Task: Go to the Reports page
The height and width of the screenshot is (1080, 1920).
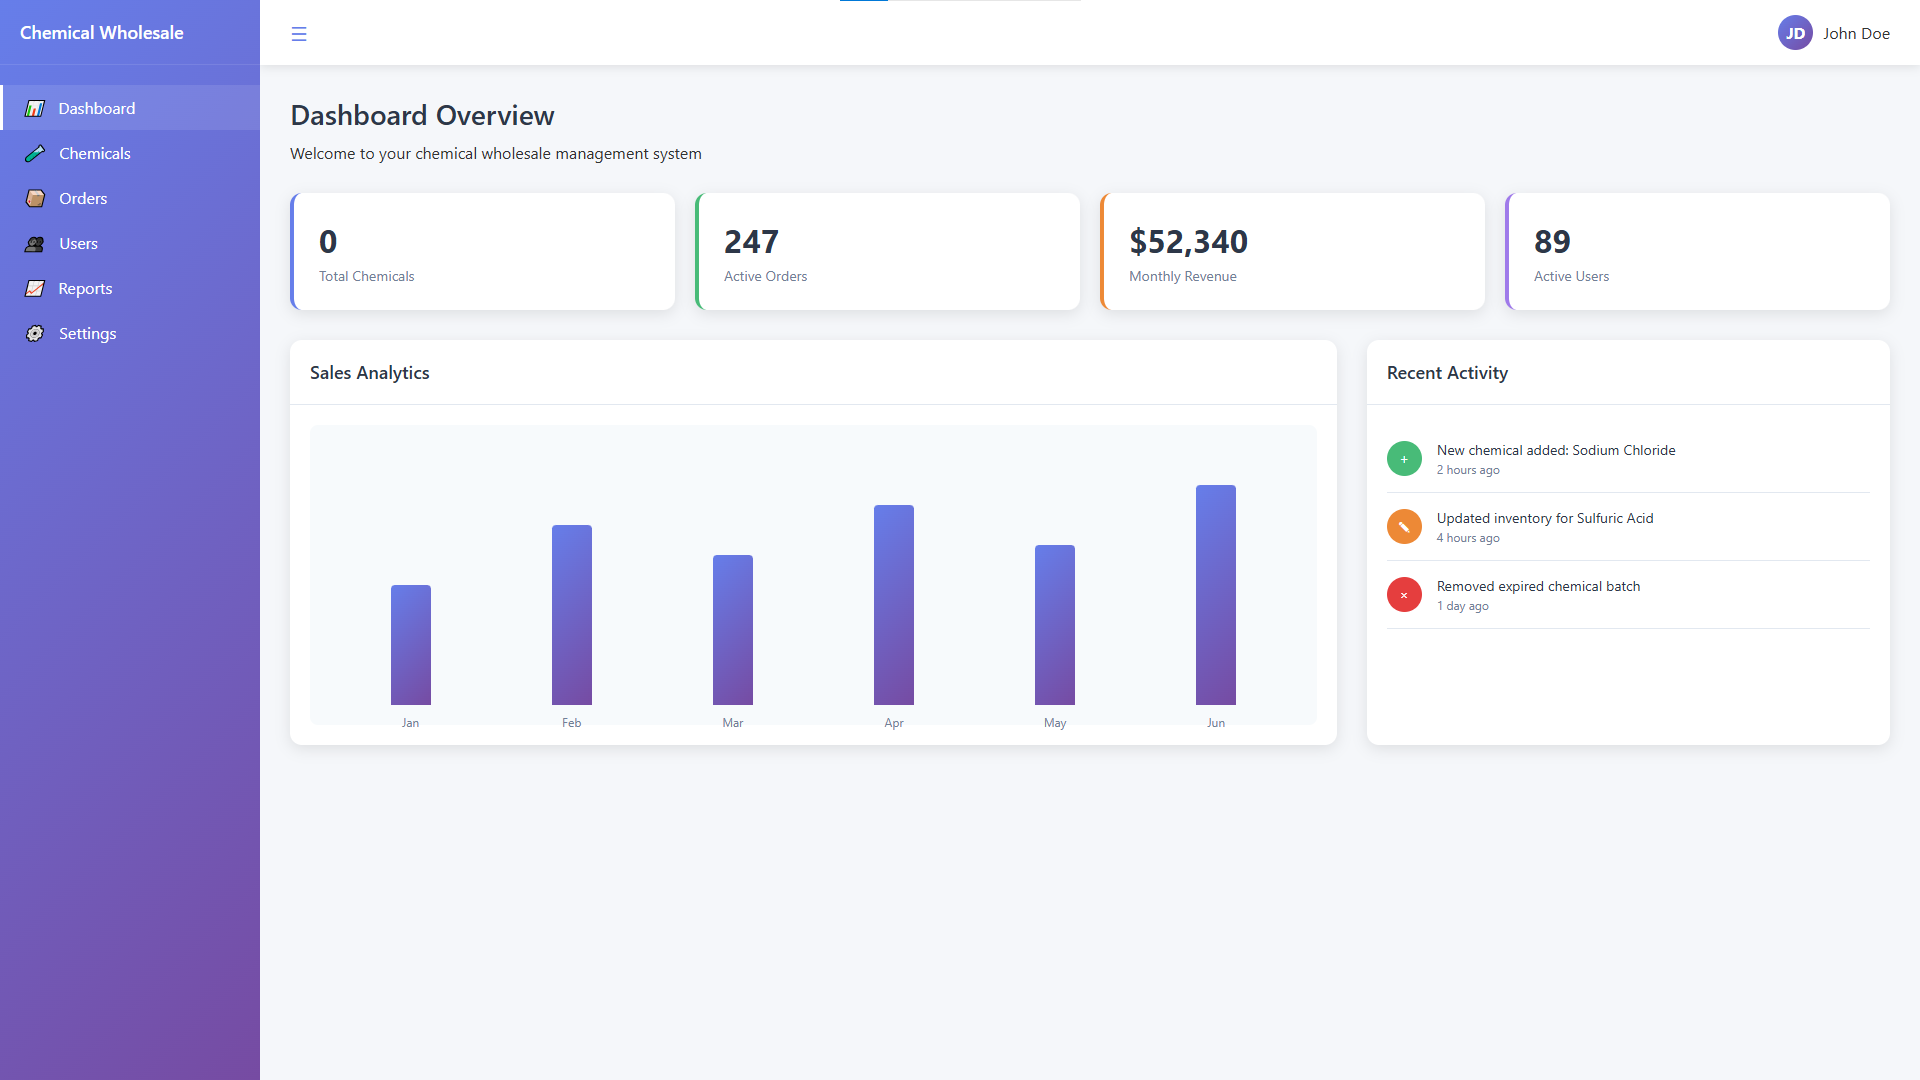Action: coord(85,288)
